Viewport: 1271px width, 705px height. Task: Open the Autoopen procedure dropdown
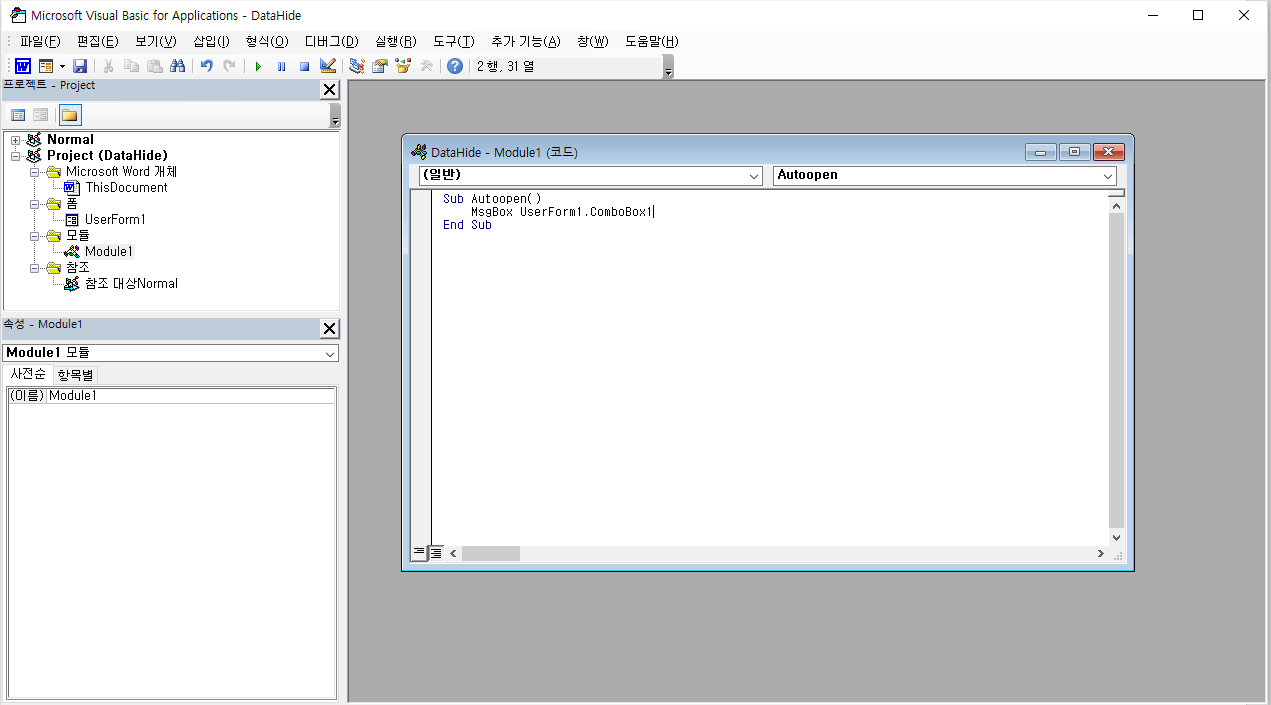(x=1108, y=176)
